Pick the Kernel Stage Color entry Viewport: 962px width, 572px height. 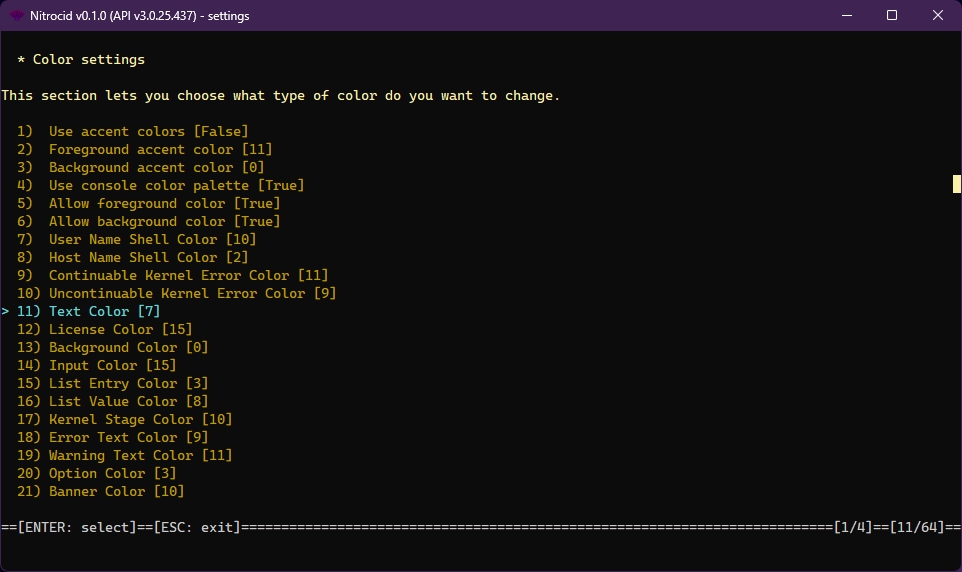click(140, 419)
